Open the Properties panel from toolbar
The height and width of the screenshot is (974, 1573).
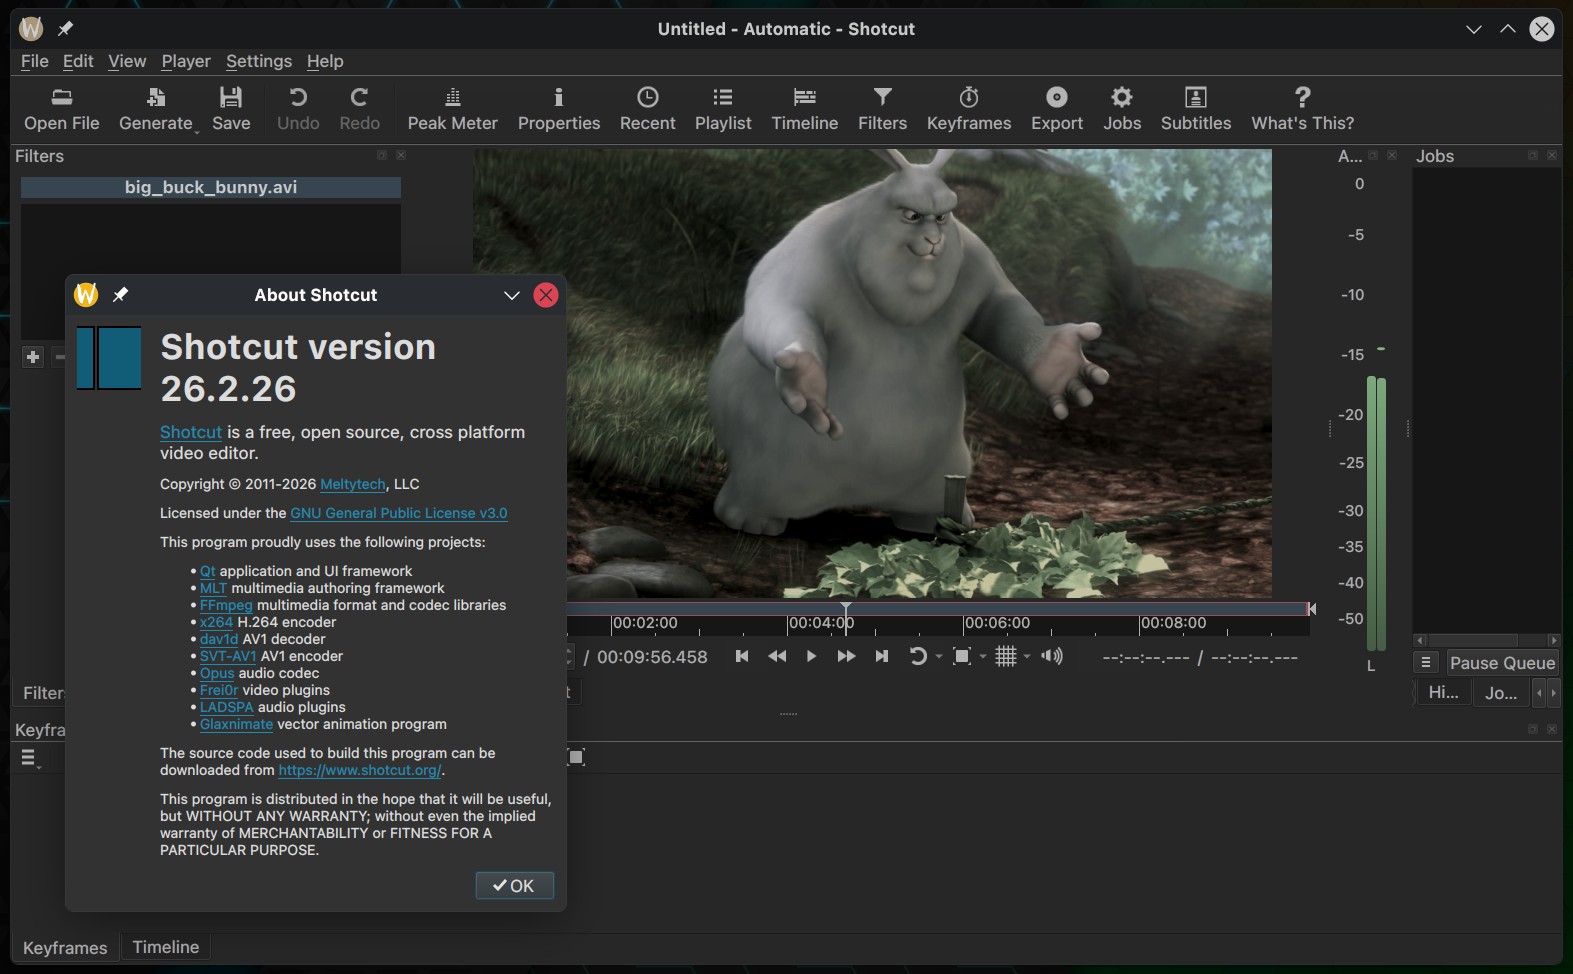[558, 109]
